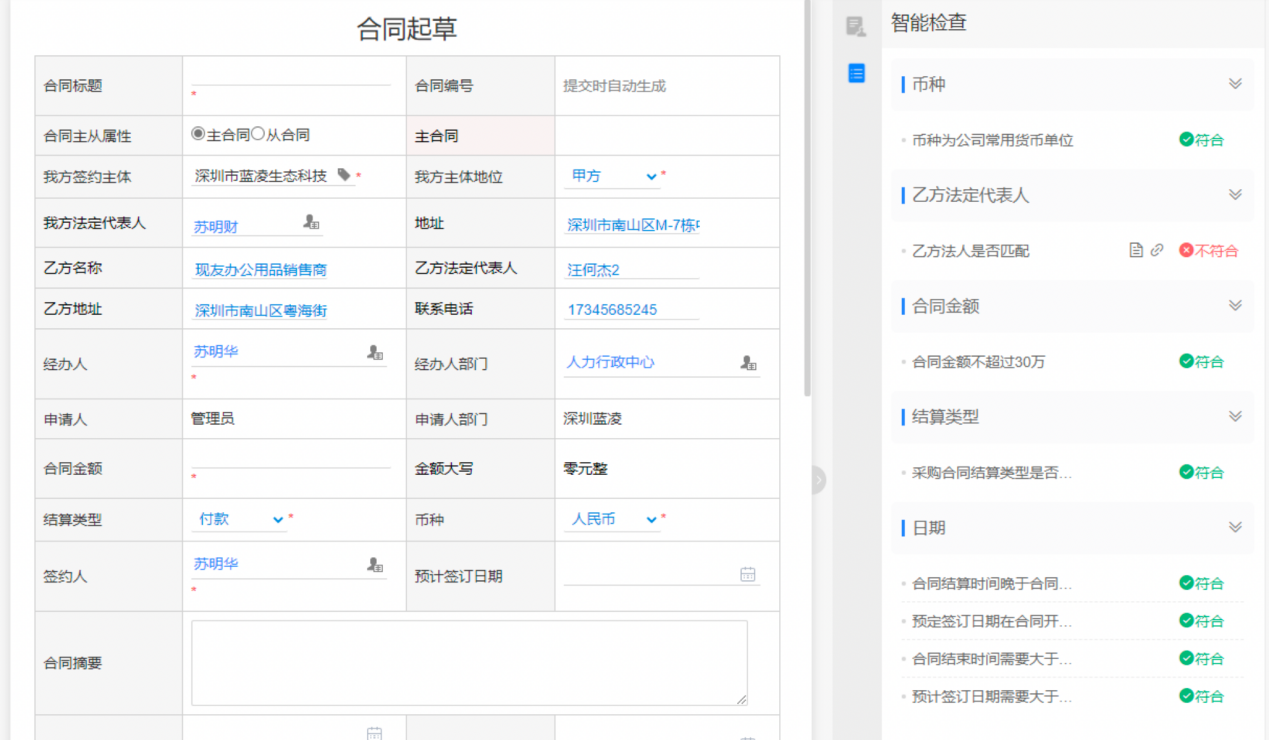This screenshot has height=740, width=1269.
Task: Collapse the 乙方法定代表人 check section
Action: point(1235,195)
